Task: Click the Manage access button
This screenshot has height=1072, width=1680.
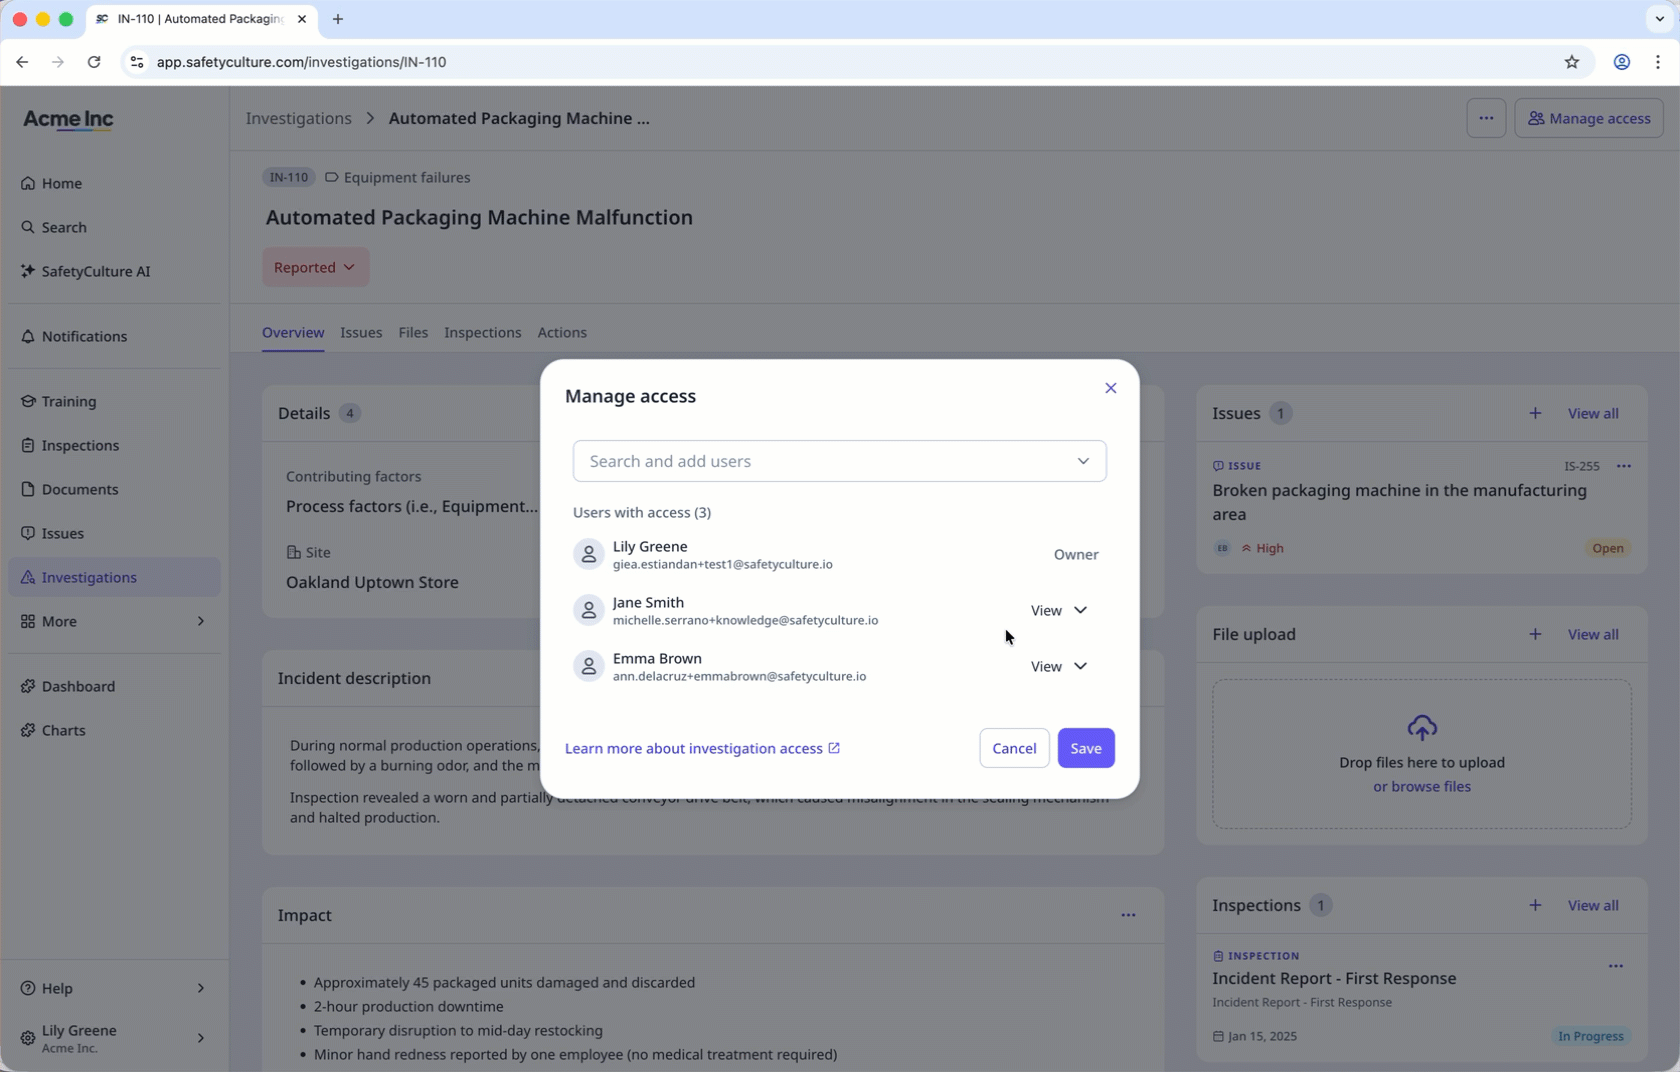Action: [x=1589, y=118]
